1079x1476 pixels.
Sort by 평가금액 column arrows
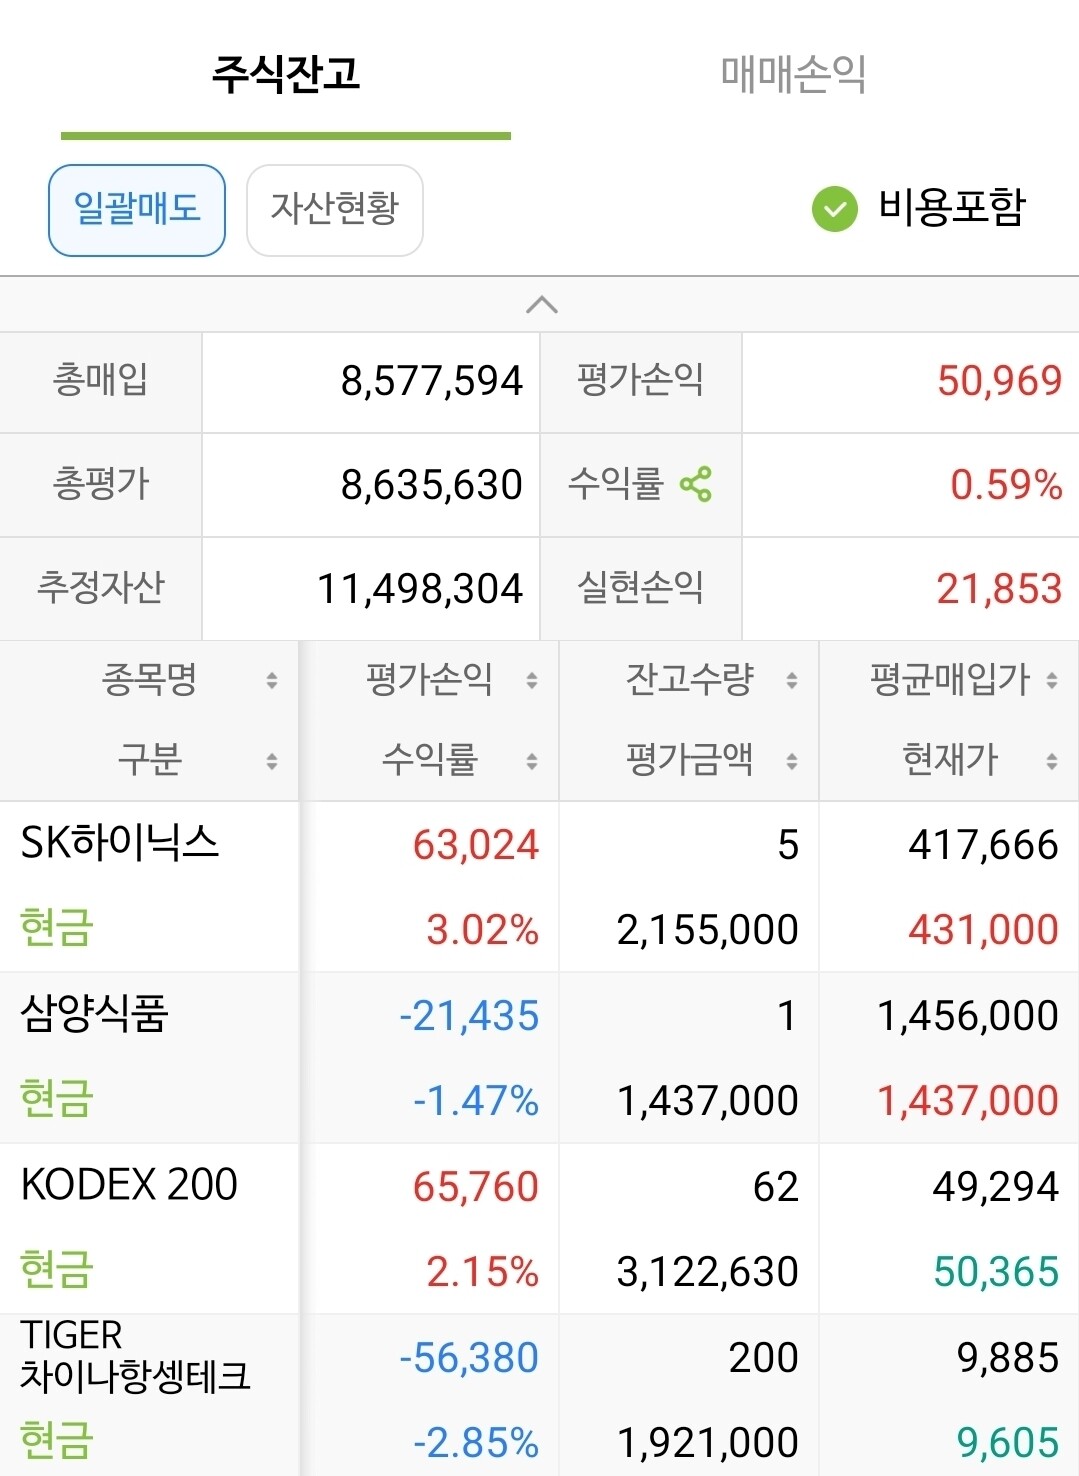click(x=792, y=761)
